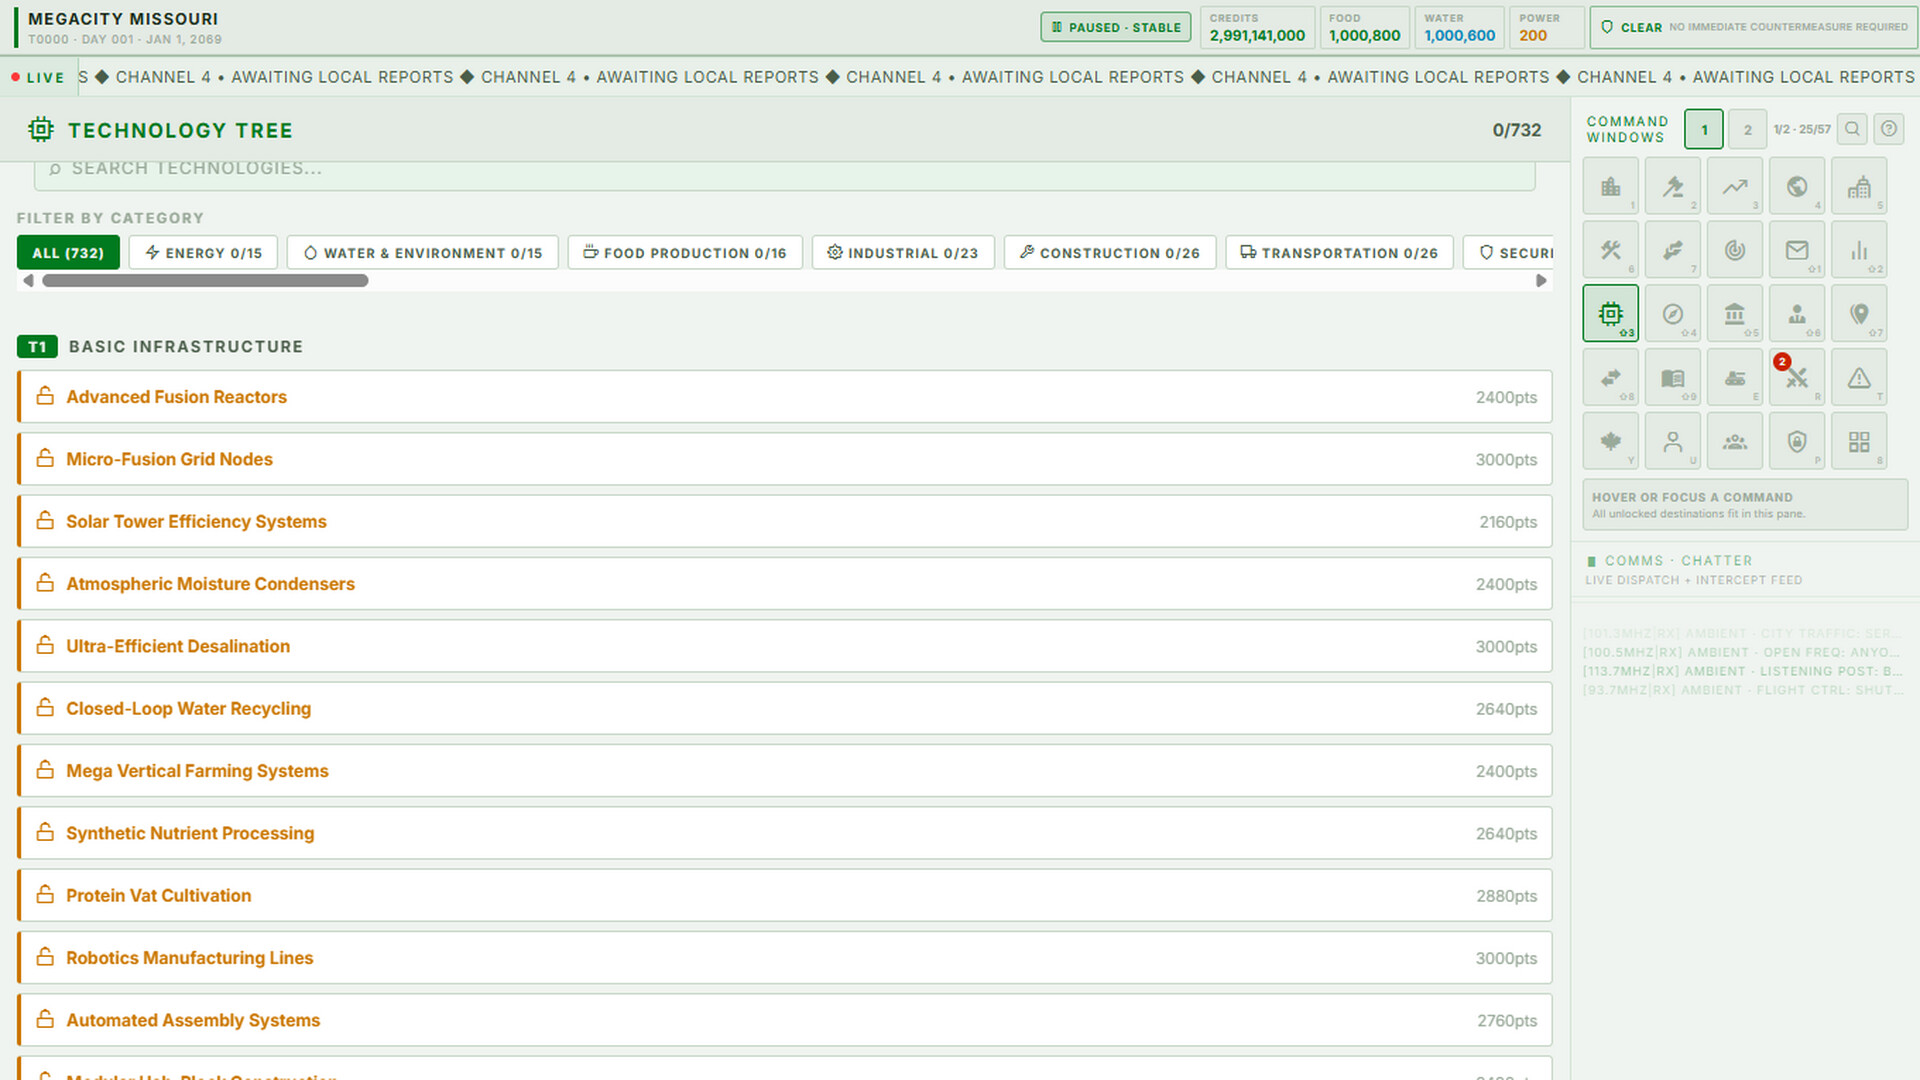Select the chip Technology Tree command icon
The image size is (1920, 1080).
(1610, 314)
